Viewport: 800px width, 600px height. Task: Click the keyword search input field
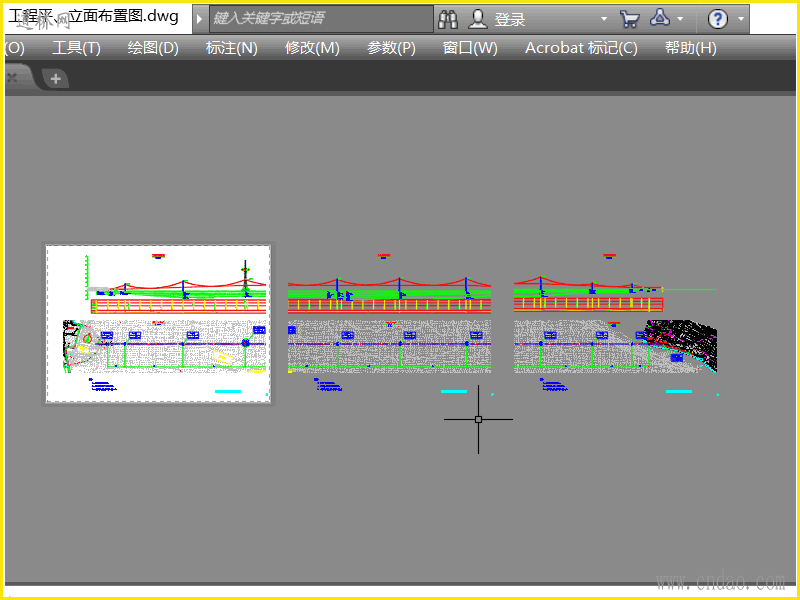click(x=321, y=19)
